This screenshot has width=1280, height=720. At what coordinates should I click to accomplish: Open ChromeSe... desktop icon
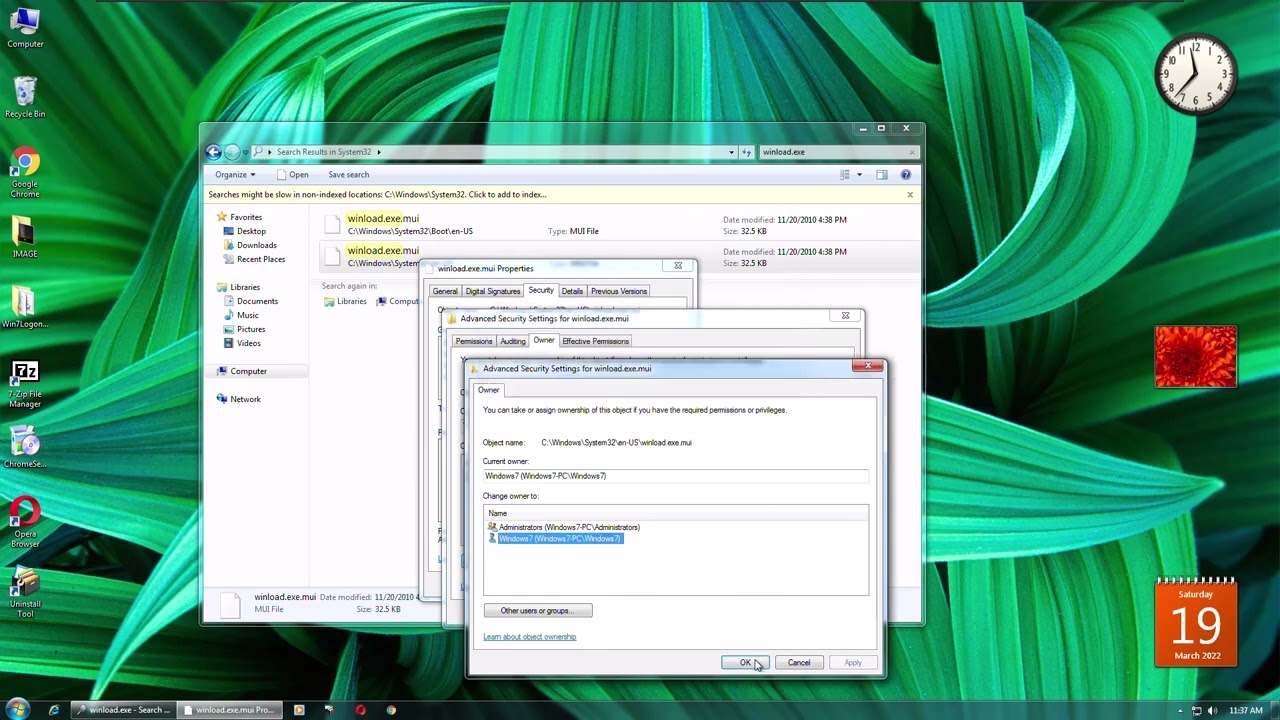(x=25, y=447)
